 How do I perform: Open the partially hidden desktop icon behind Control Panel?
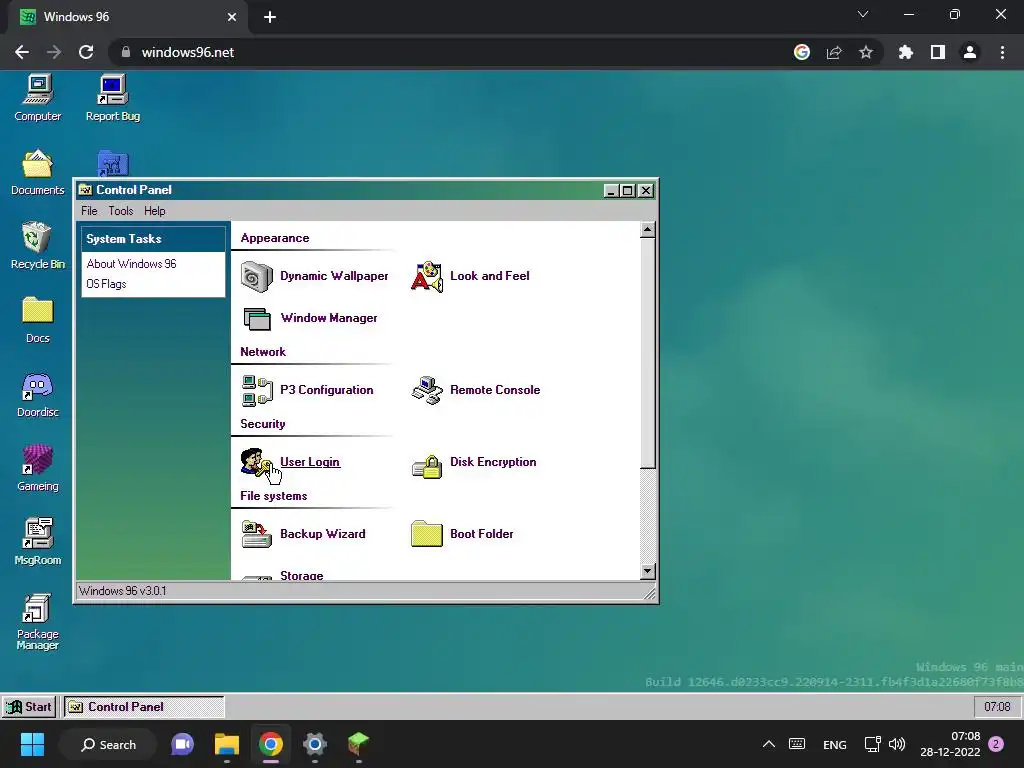click(112, 163)
